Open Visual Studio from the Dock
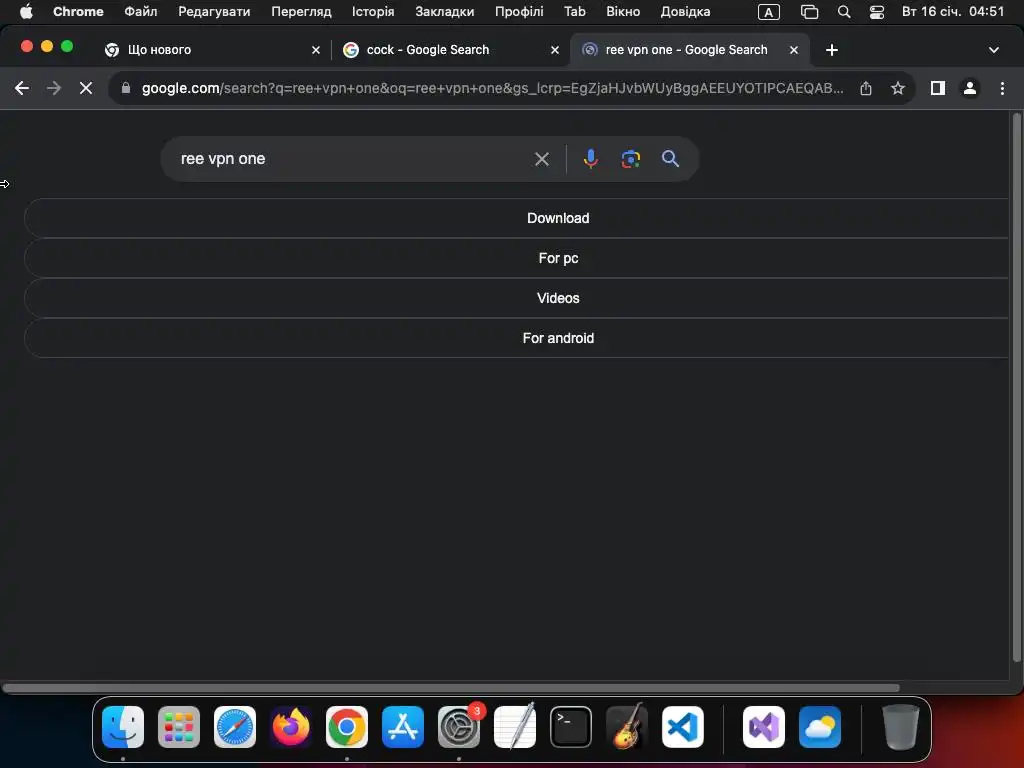Image resolution: width=1024 pixels, height=768 pixels. [764, 727]
